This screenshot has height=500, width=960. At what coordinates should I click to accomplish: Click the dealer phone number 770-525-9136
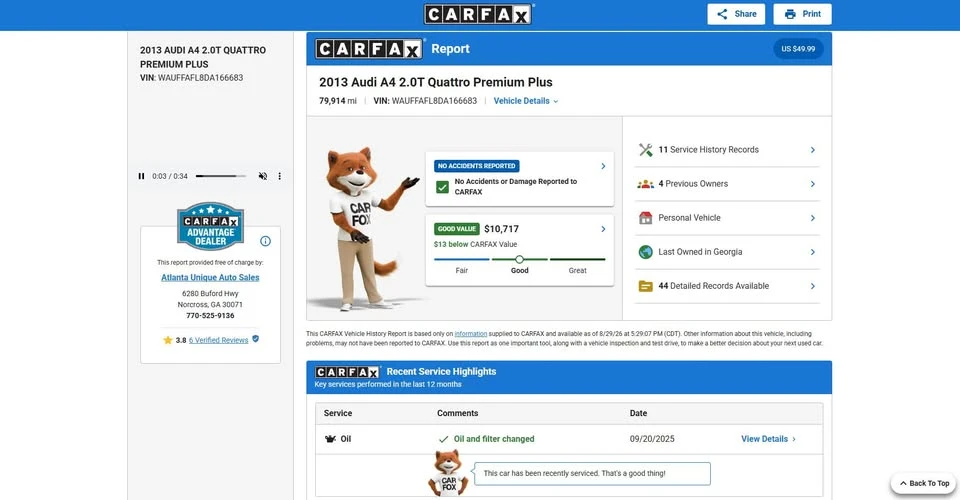point(210,316)
